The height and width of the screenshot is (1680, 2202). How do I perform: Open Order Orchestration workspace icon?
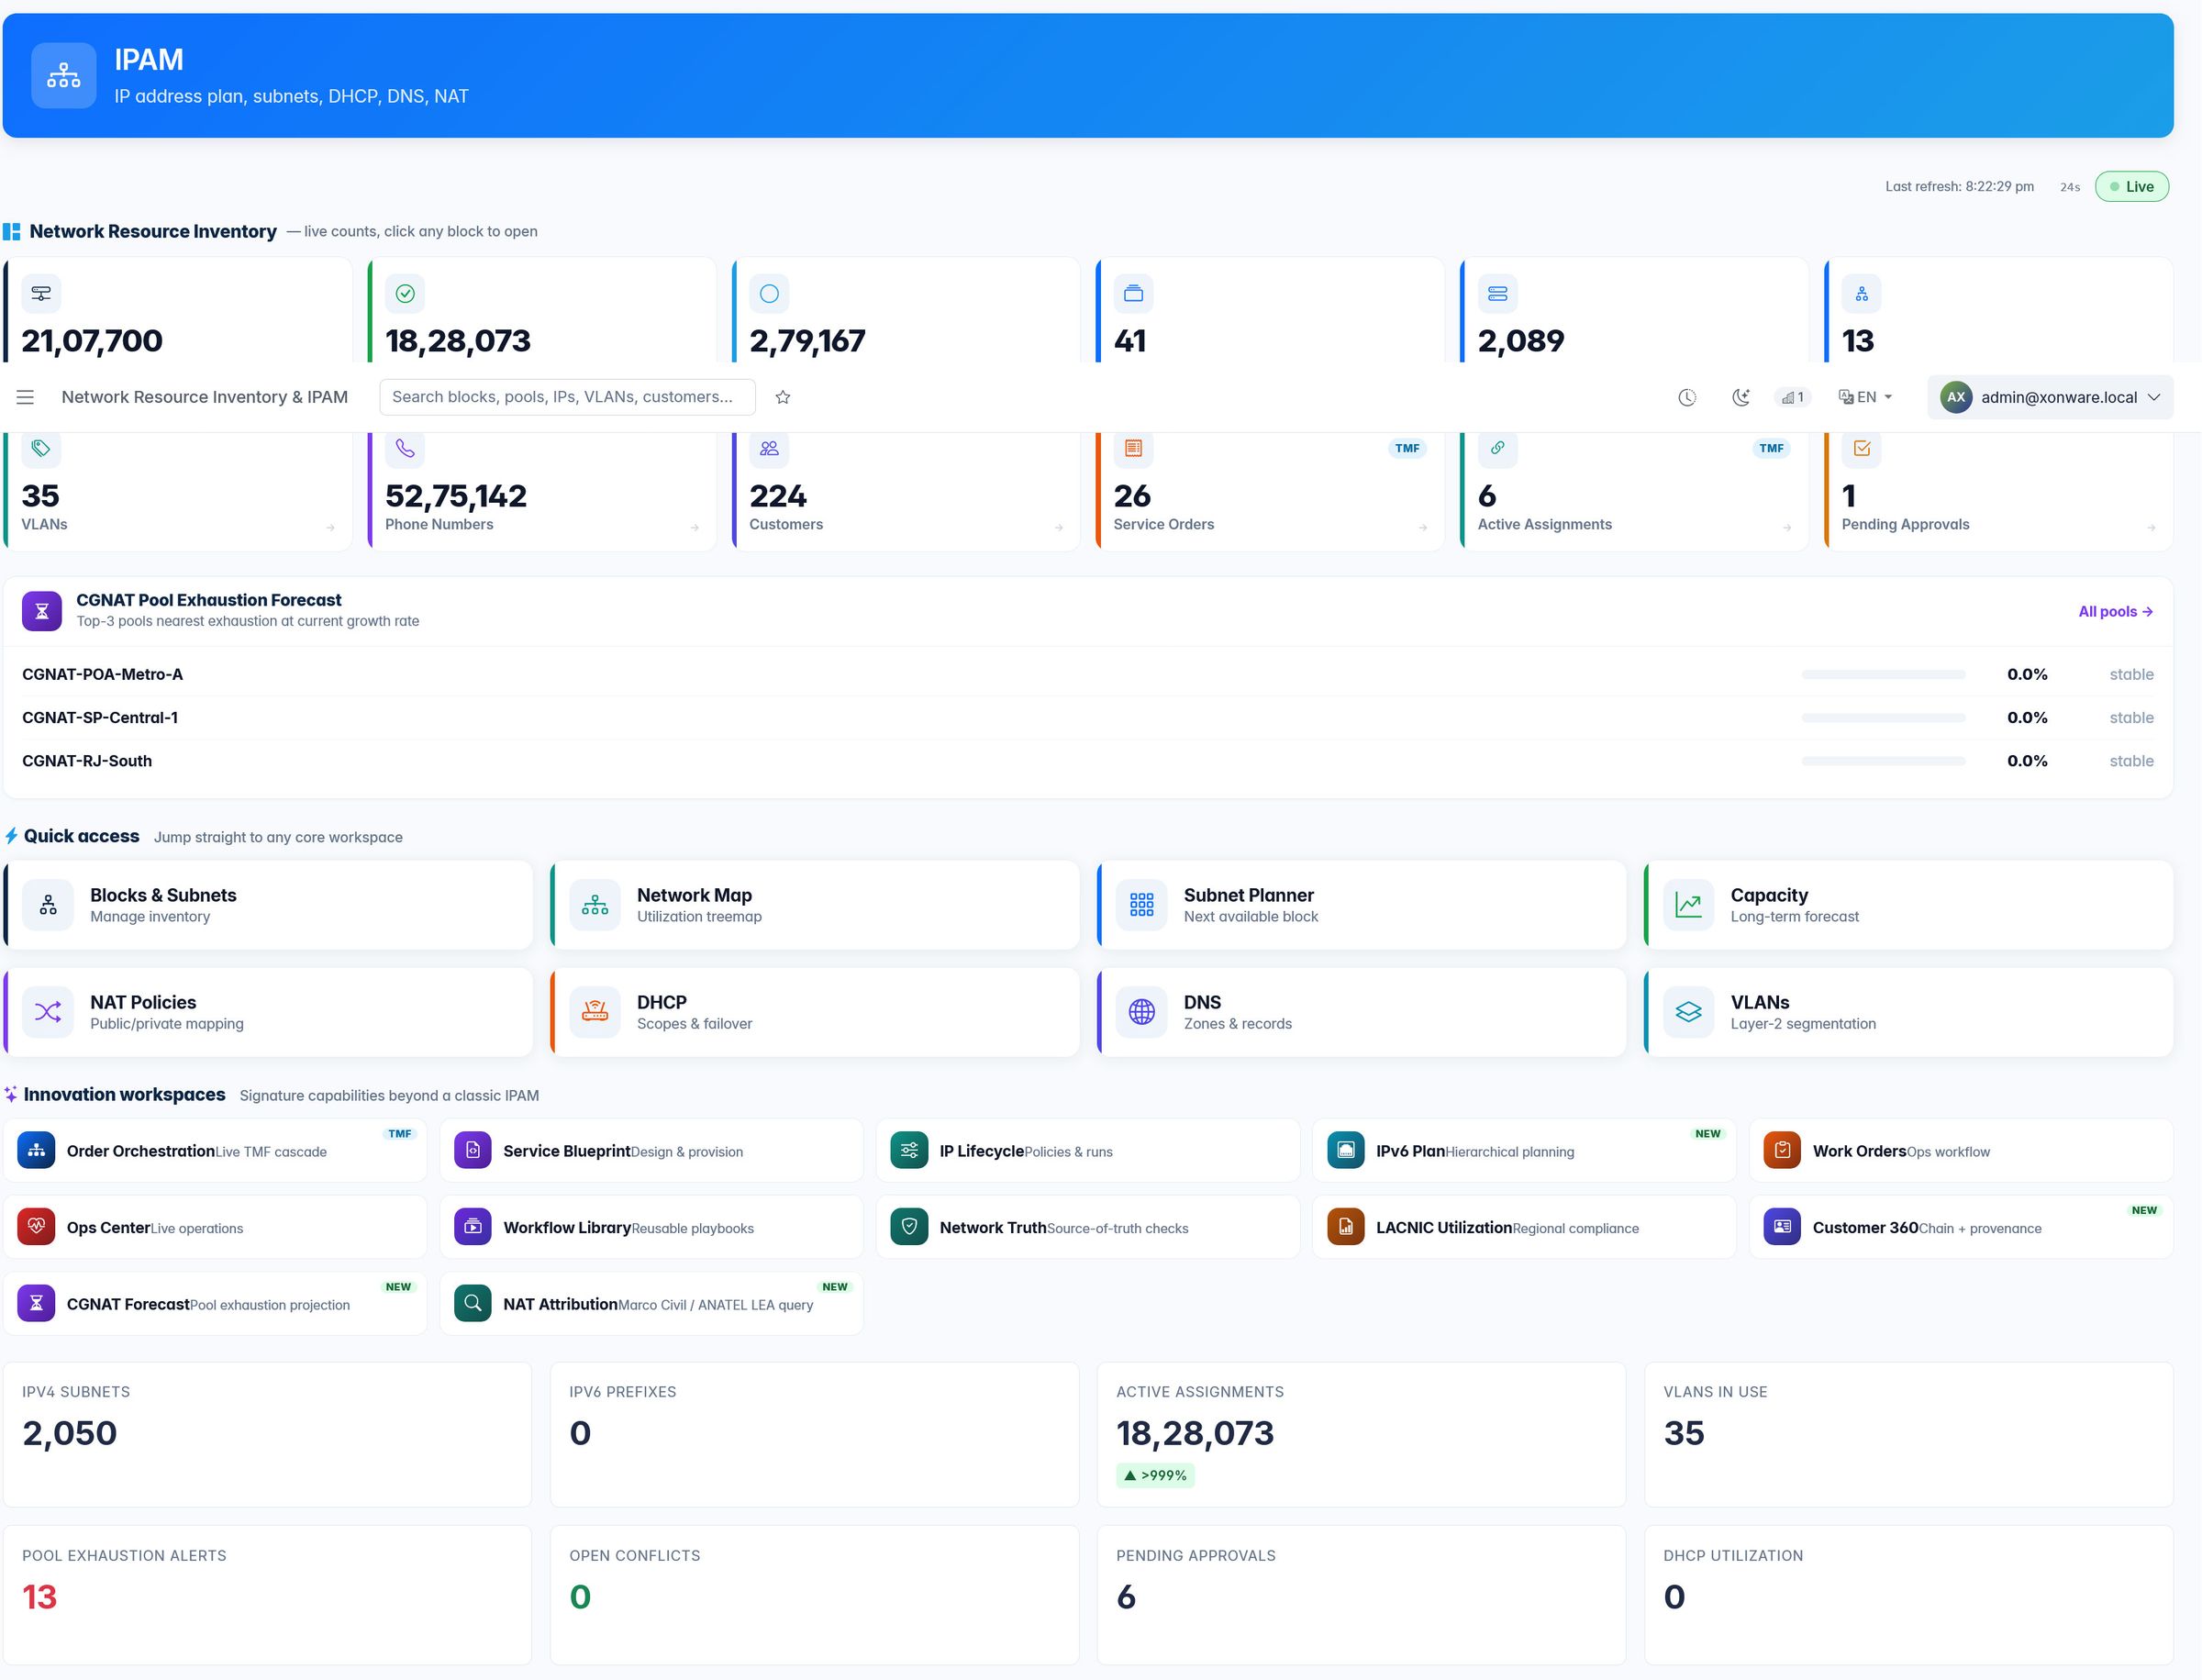pyautogui.click(x=36, y=1150)
